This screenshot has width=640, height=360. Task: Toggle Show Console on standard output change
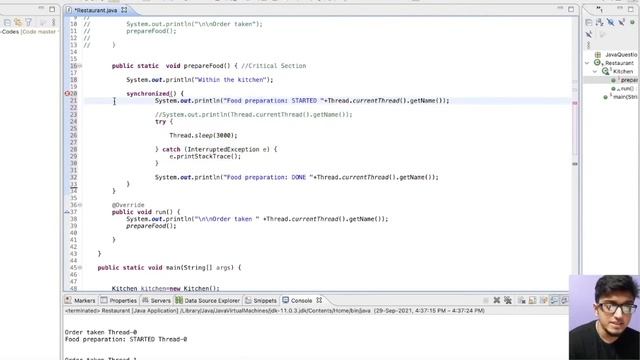(554, 300)
